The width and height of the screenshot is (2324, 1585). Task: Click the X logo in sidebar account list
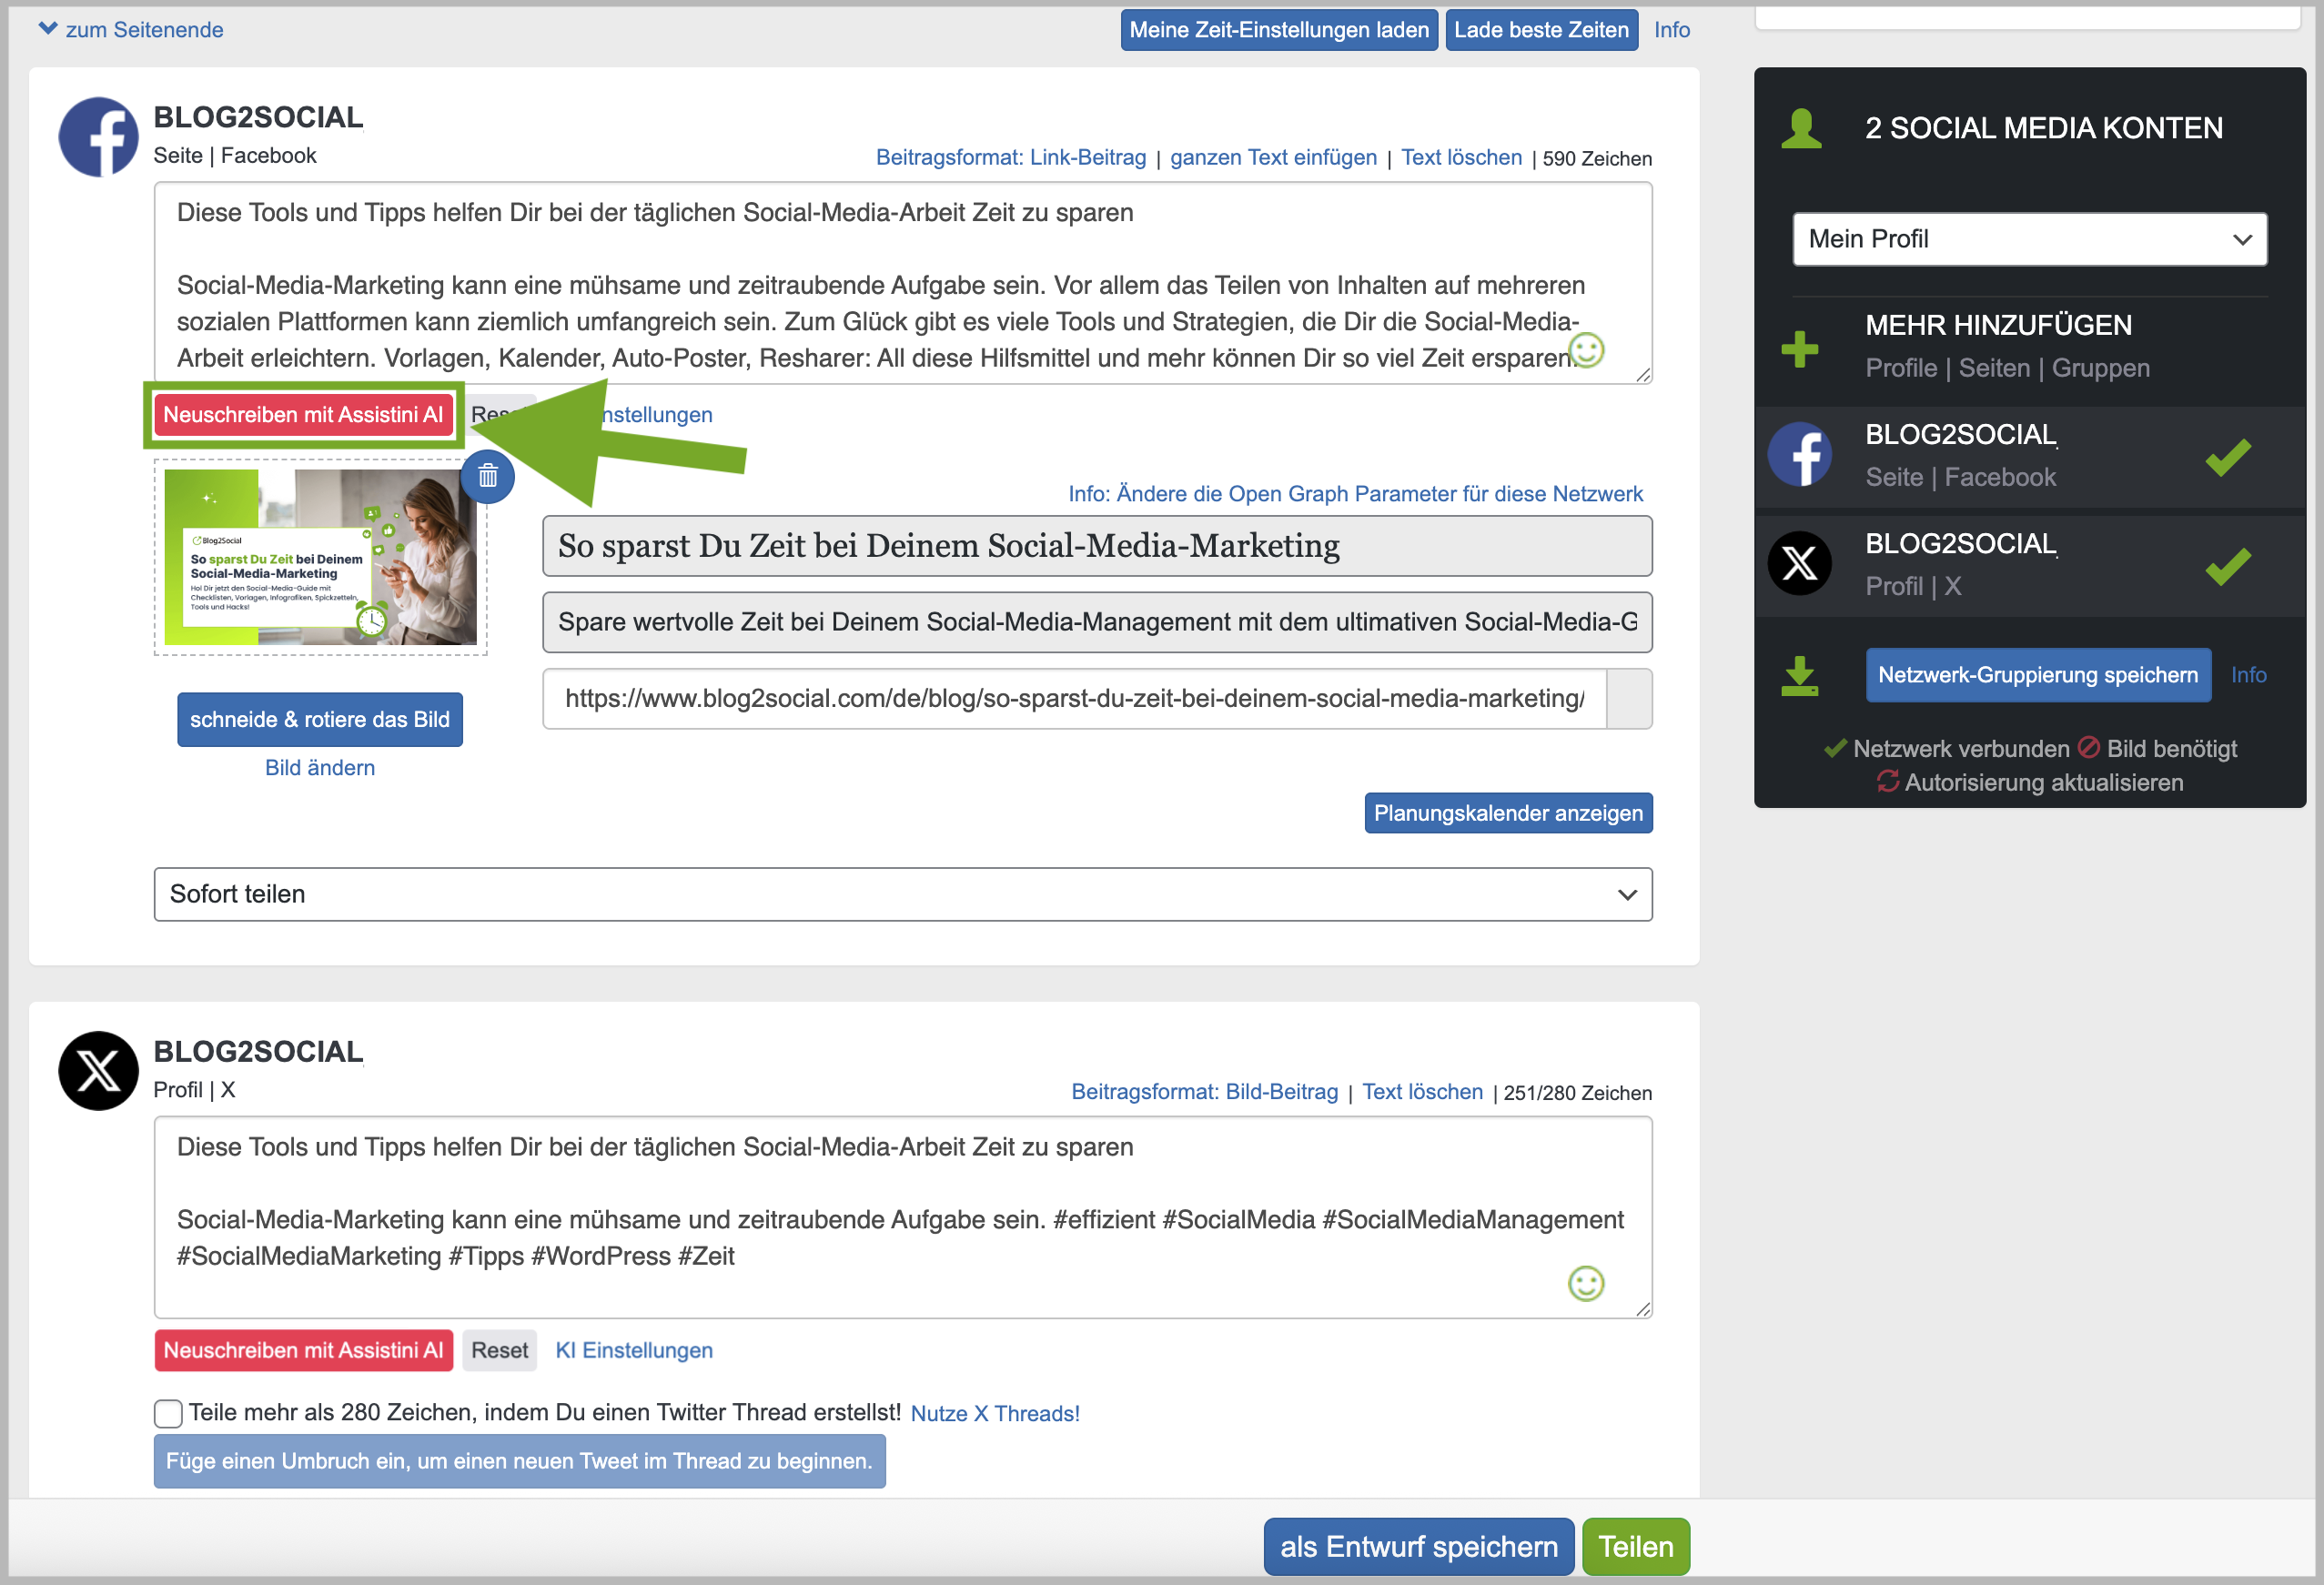1799,564
